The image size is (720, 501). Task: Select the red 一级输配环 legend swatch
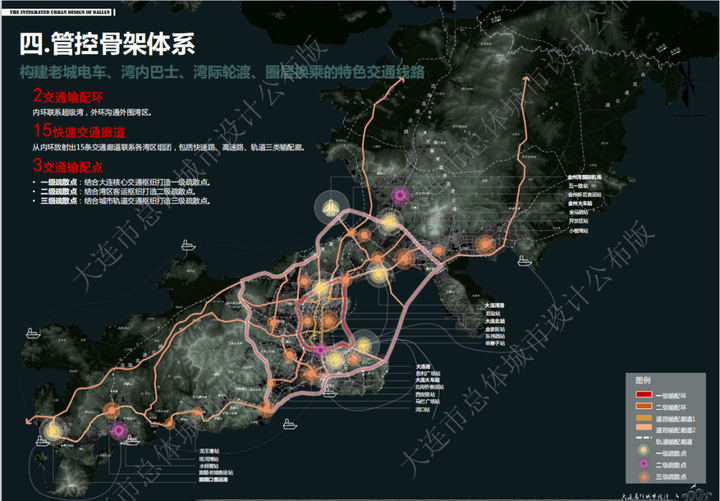click(x=644, y=394)
